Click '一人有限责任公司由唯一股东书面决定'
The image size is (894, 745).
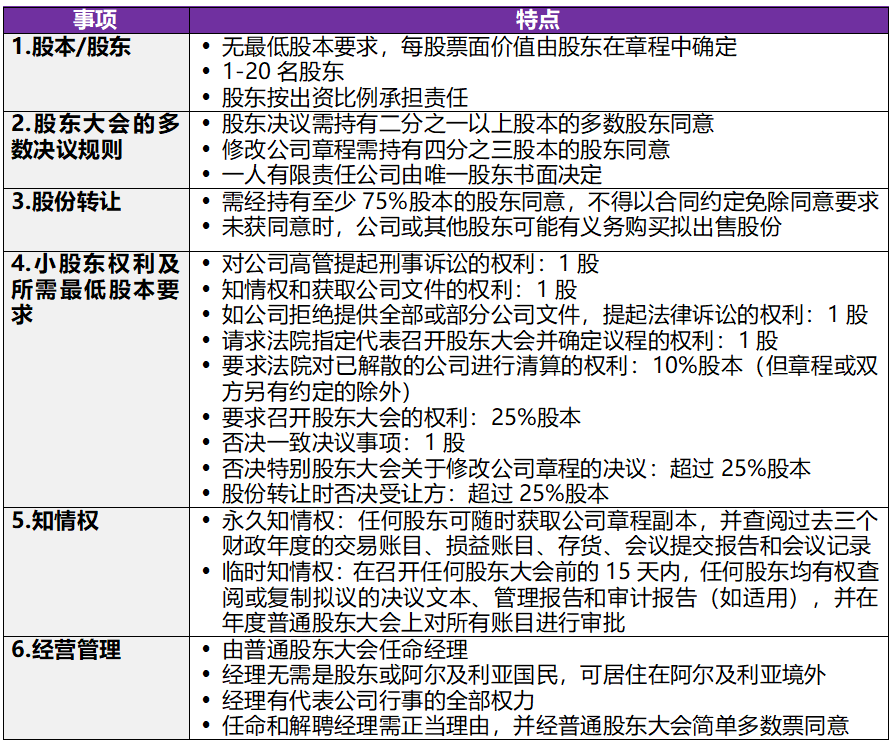click(412, 175)
